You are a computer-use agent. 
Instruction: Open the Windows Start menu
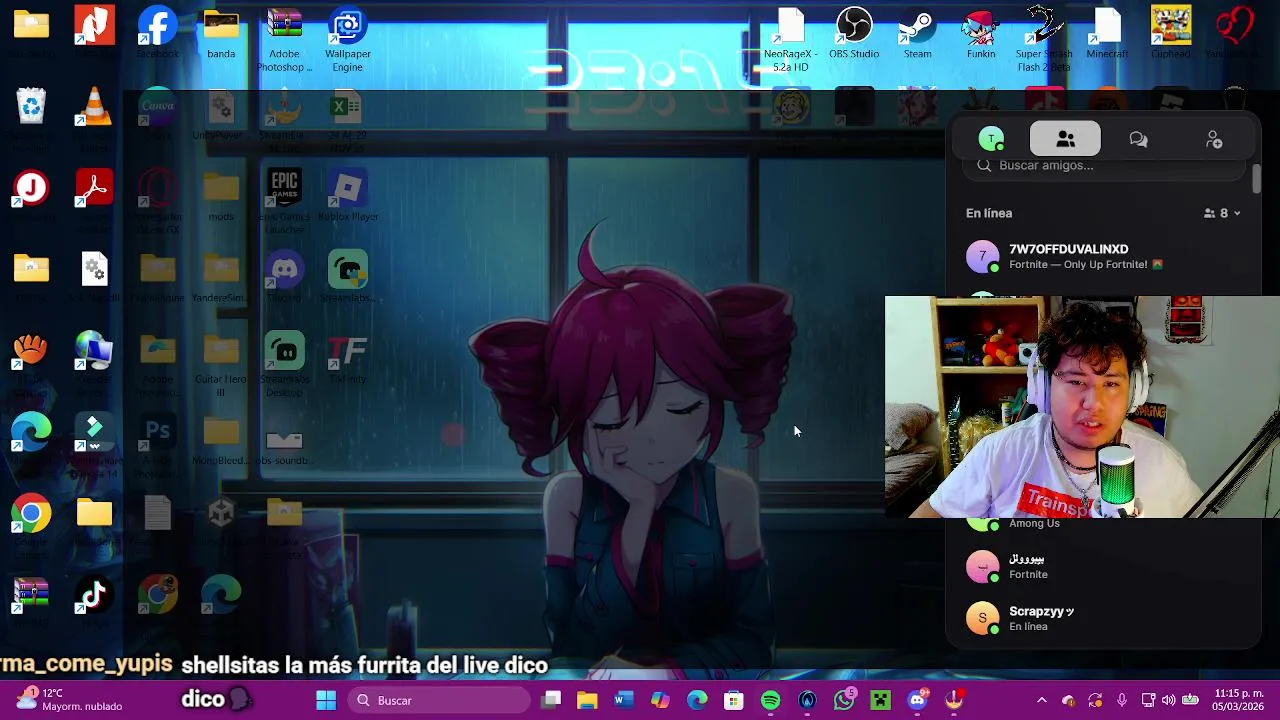(326, 700)
